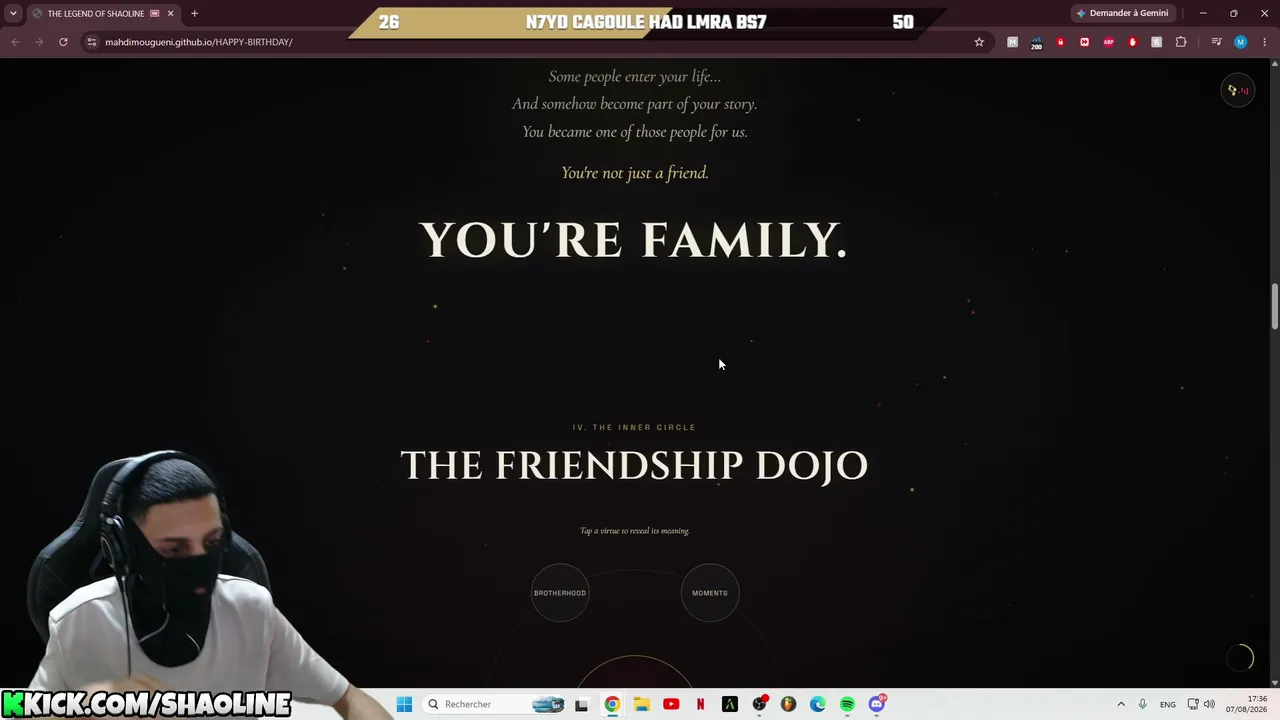Open the red stop-hand ad blocker extension
This screenshot has width=1280, height=720.
[1132, 42]
